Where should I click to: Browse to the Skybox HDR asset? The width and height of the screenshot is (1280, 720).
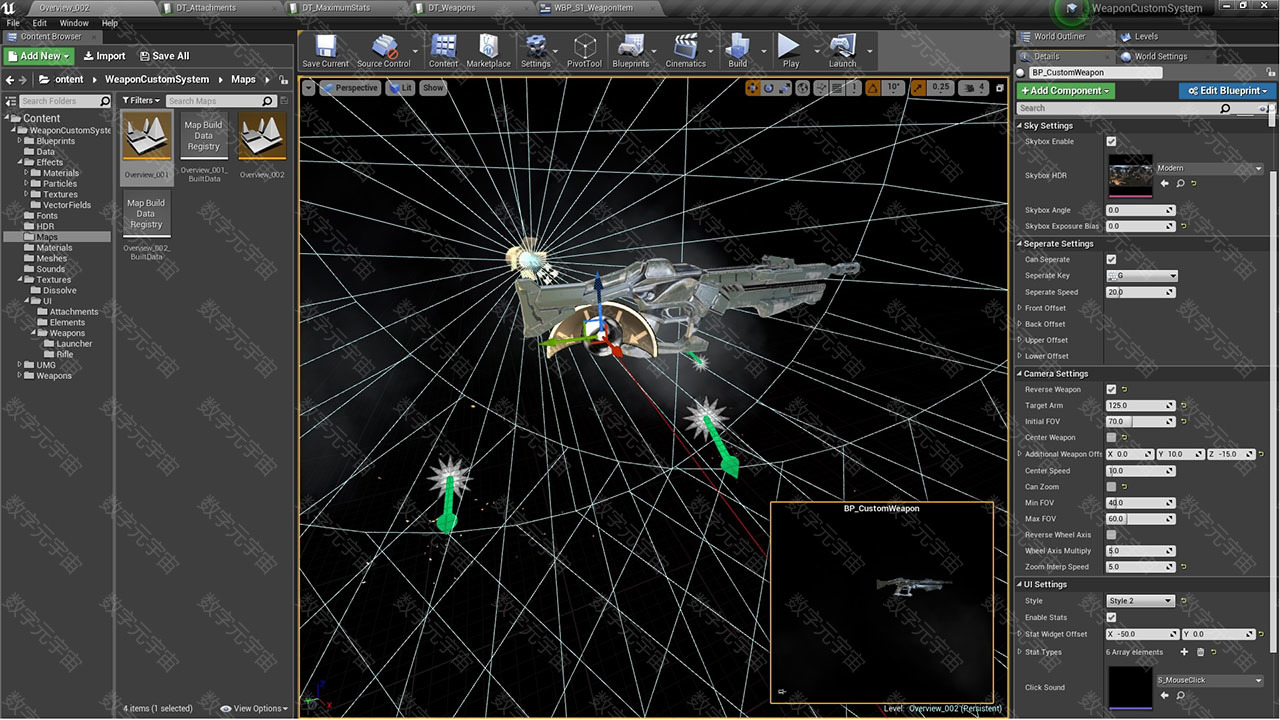coord(1180,184)
